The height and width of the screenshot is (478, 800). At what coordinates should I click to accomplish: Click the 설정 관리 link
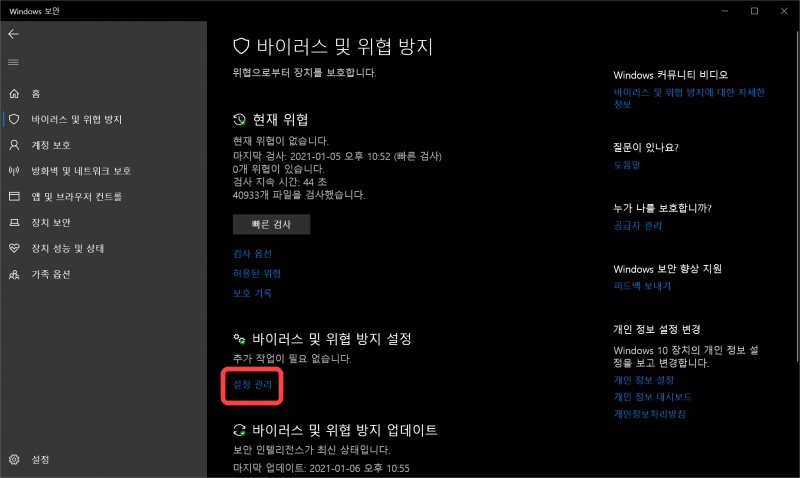pos(252,385)
